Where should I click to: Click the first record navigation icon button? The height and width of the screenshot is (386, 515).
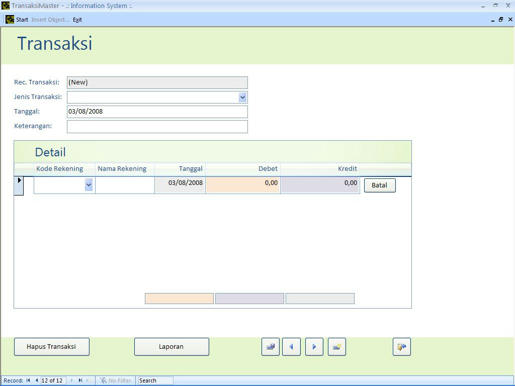pyautogui.click(x=270, y=347)
